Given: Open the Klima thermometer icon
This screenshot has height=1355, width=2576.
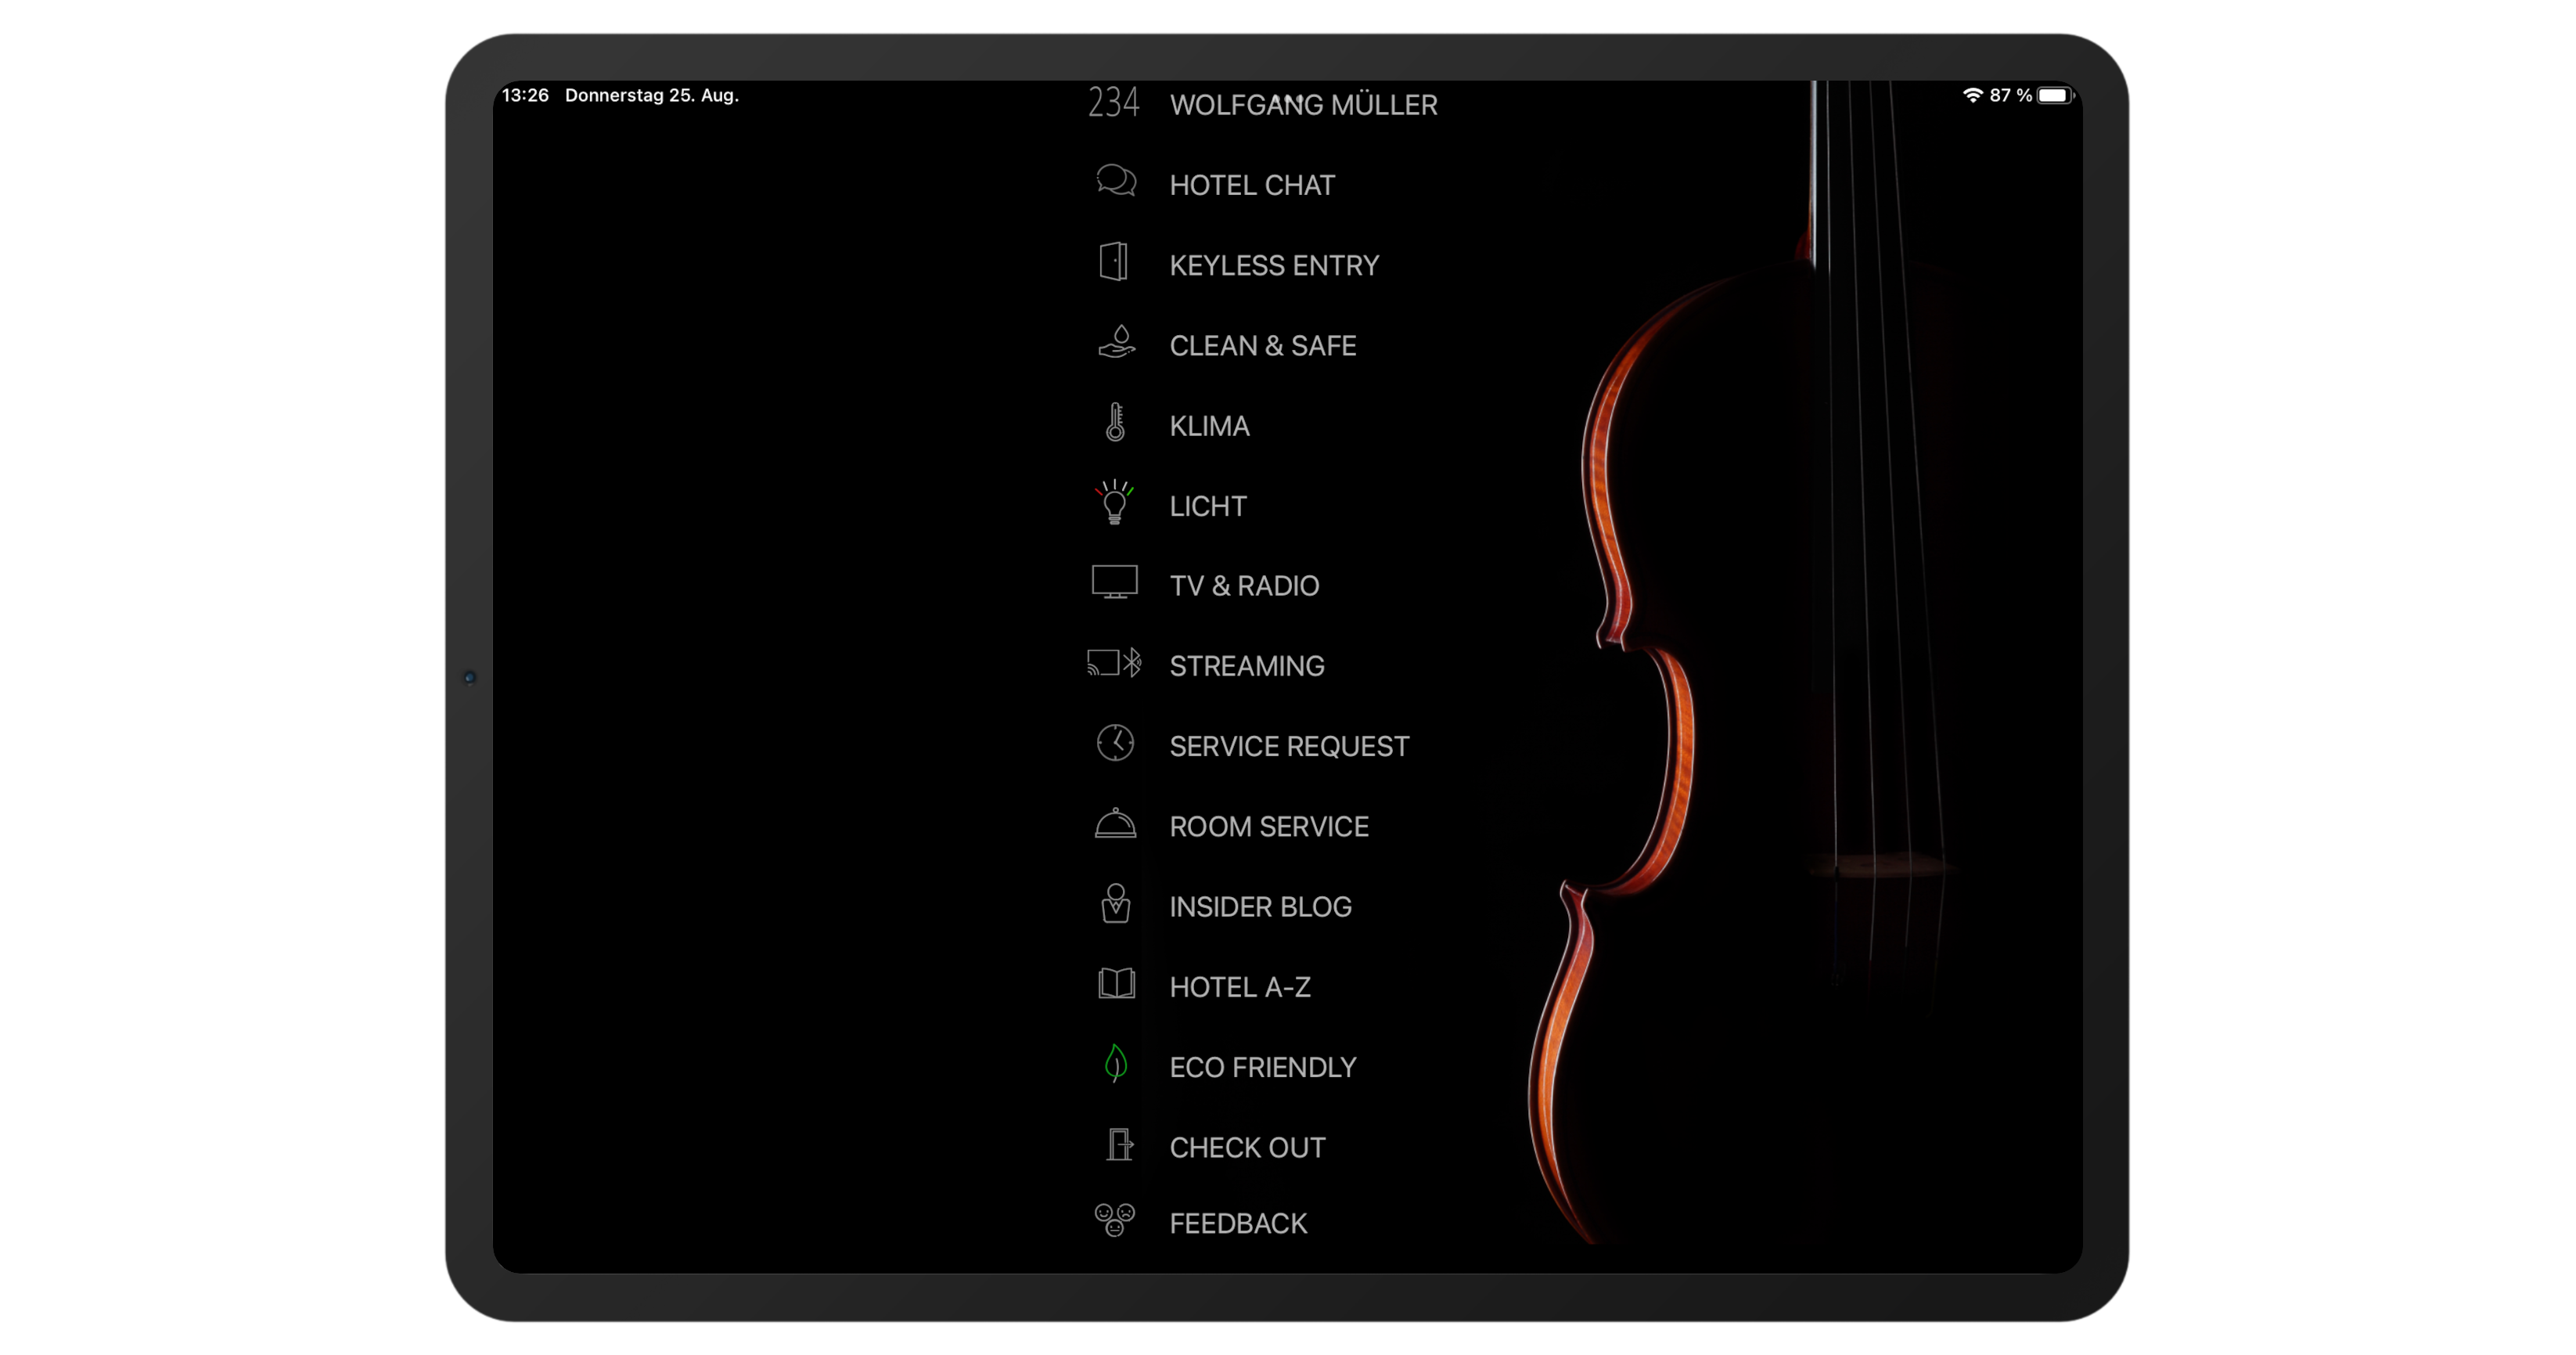Looking at the screenshot, I should click(x=1115, y=422).
